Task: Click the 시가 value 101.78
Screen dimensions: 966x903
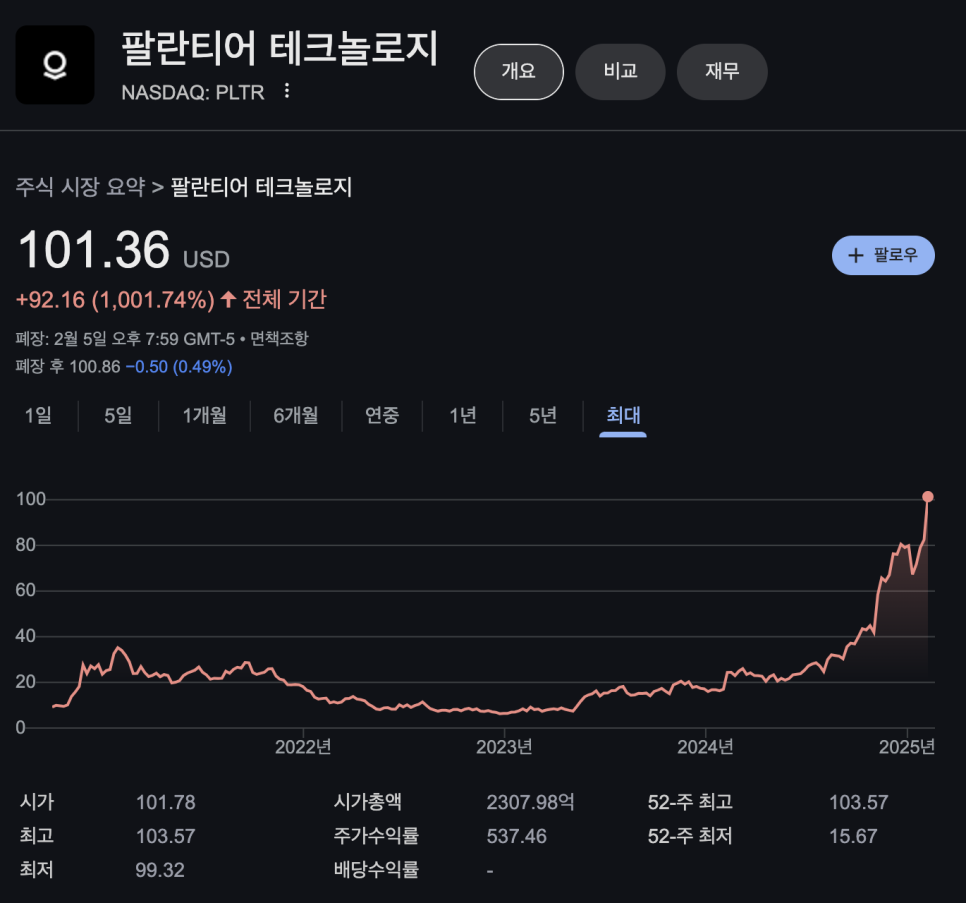Action: click(x=166, y=802)
